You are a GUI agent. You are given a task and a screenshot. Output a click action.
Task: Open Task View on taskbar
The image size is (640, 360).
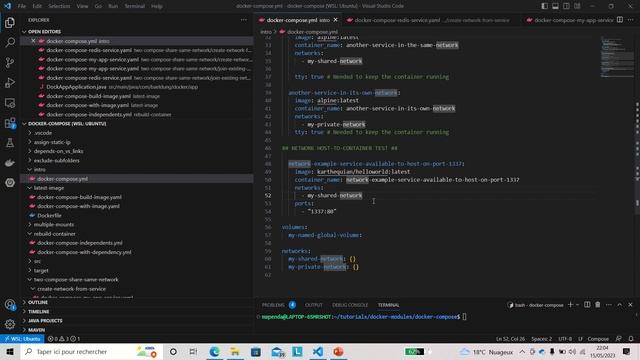pos(193,351)
